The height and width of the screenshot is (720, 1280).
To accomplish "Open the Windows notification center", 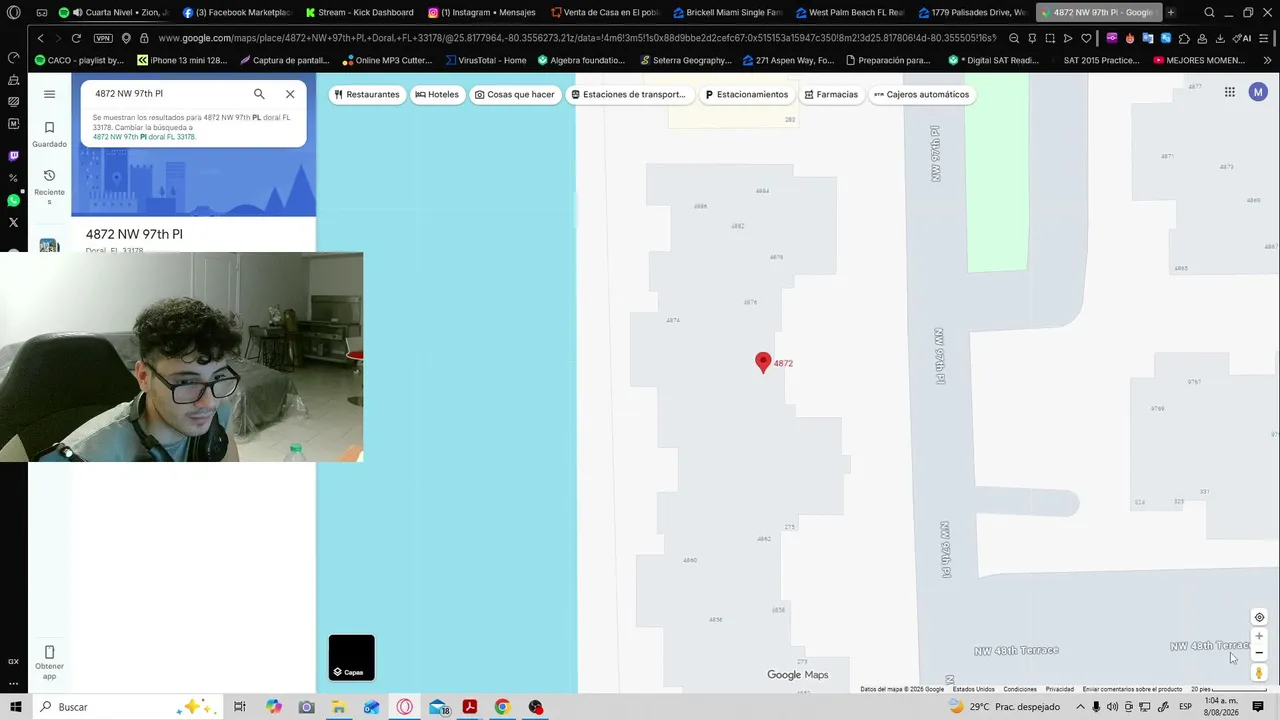I will [1258, 707].
